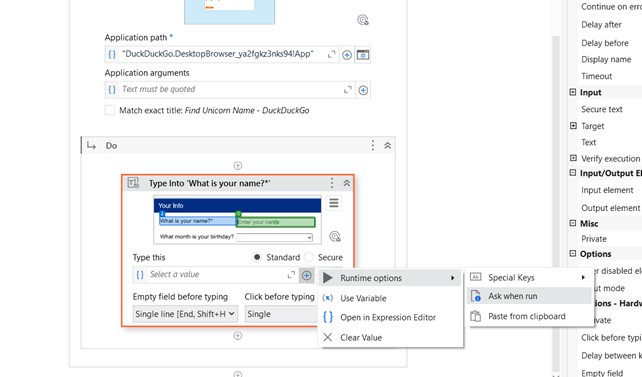Image resolution: width=642 pixels, height=377 pixels.
Task: Open the Runtime options submenu
Action: click(x=390, y=278)
